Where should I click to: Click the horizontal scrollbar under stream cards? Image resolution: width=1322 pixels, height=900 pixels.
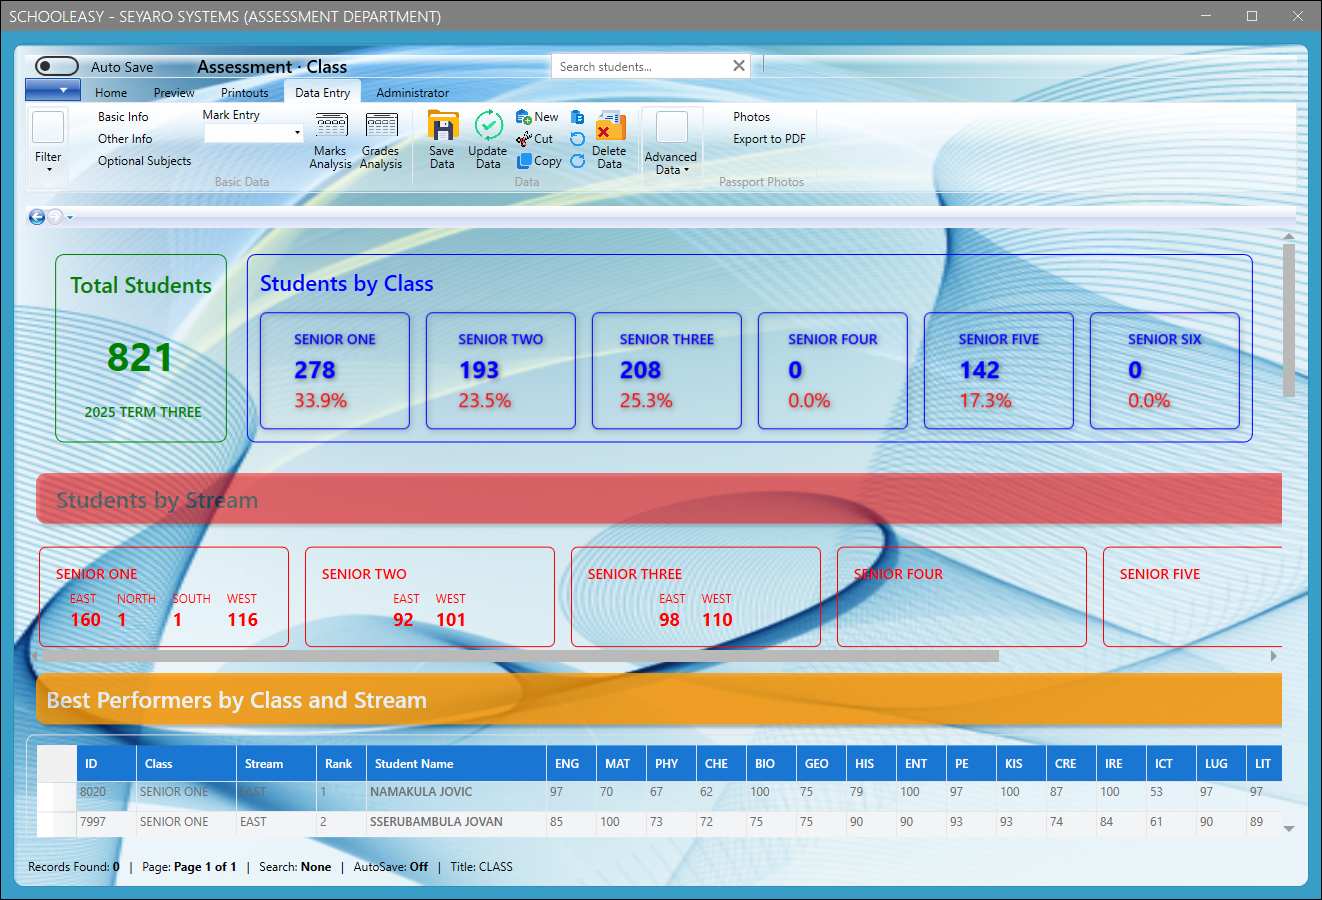point(516,656)
